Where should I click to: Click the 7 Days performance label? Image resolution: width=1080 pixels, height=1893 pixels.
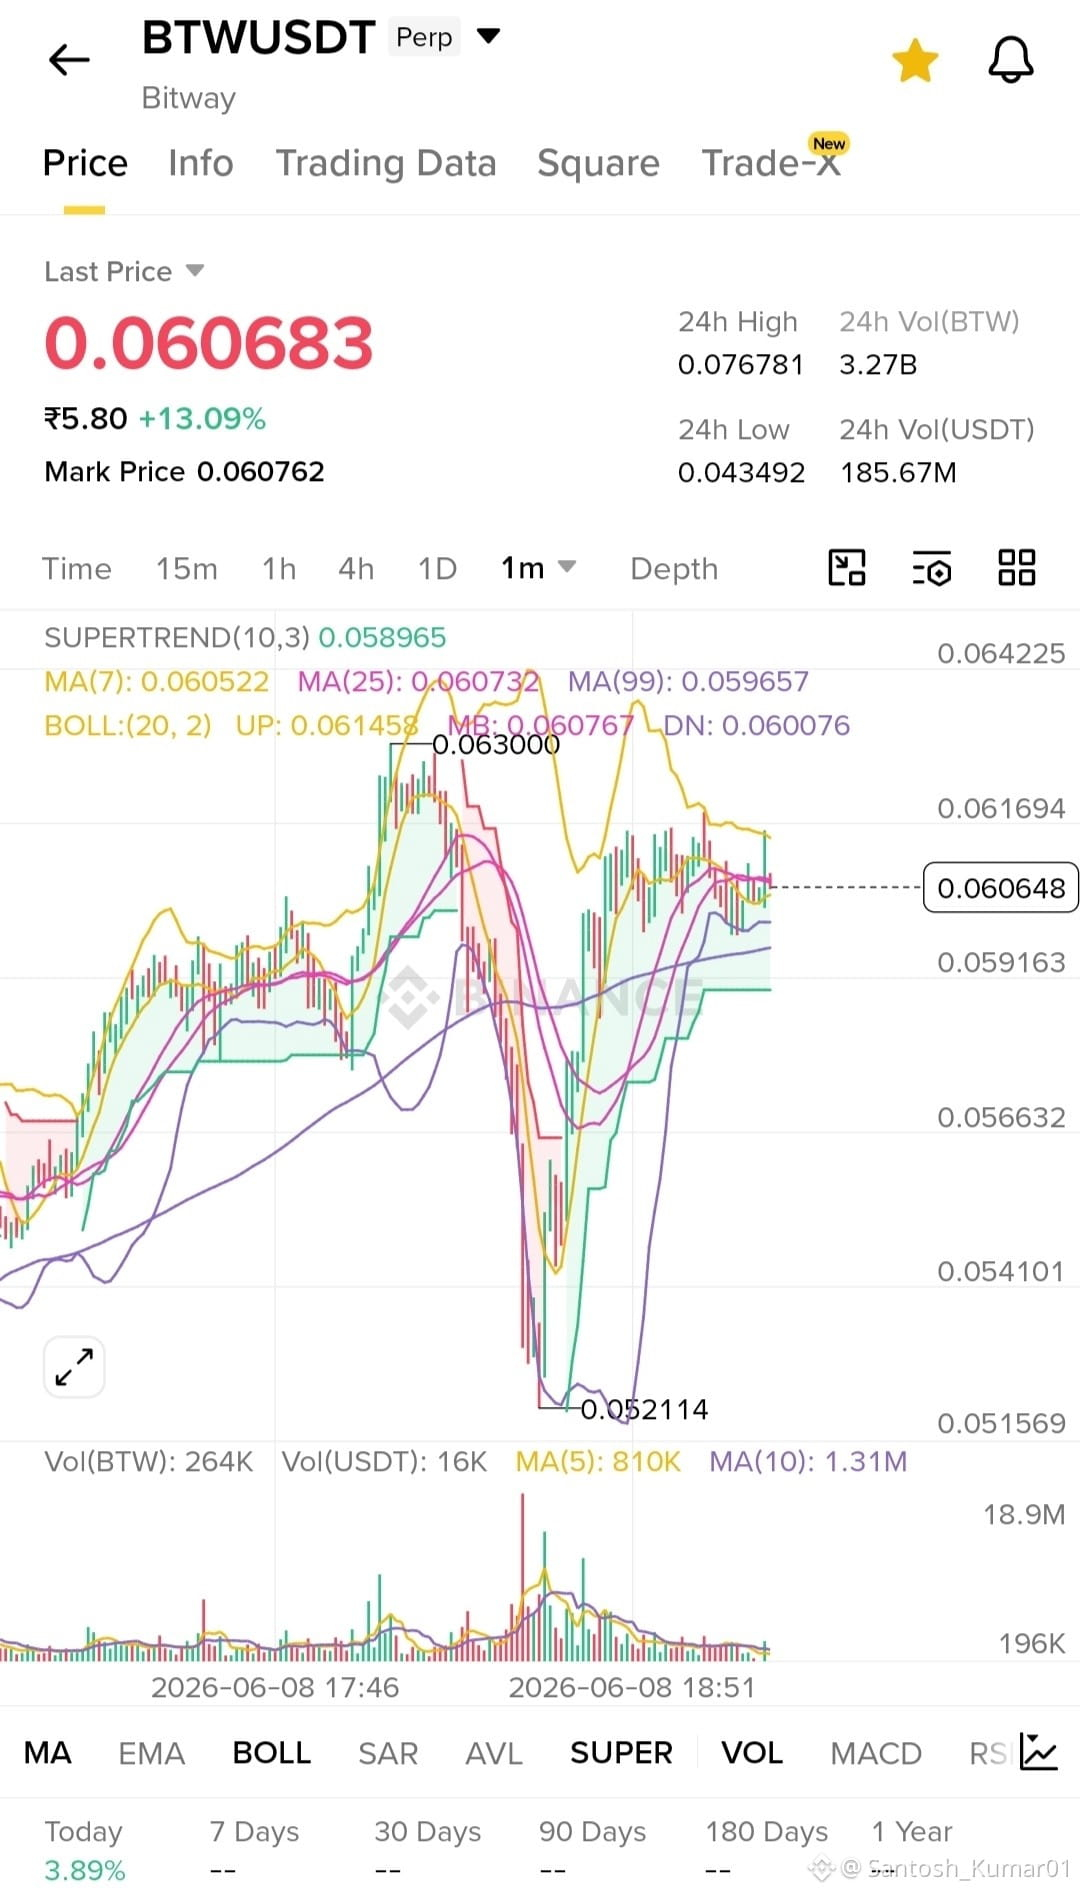click(x=254, y=1831)
